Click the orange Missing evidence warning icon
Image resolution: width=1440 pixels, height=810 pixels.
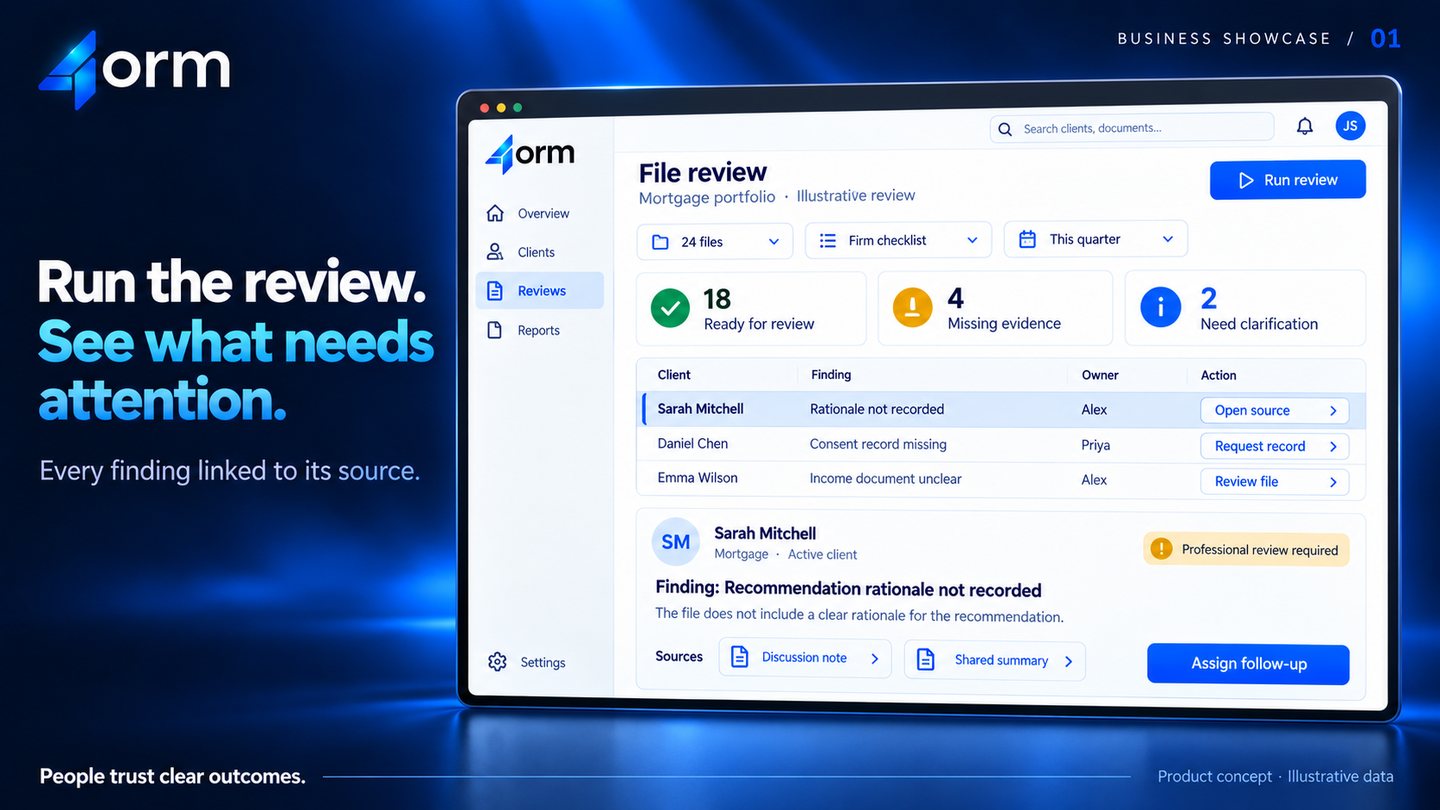(912, 308)
